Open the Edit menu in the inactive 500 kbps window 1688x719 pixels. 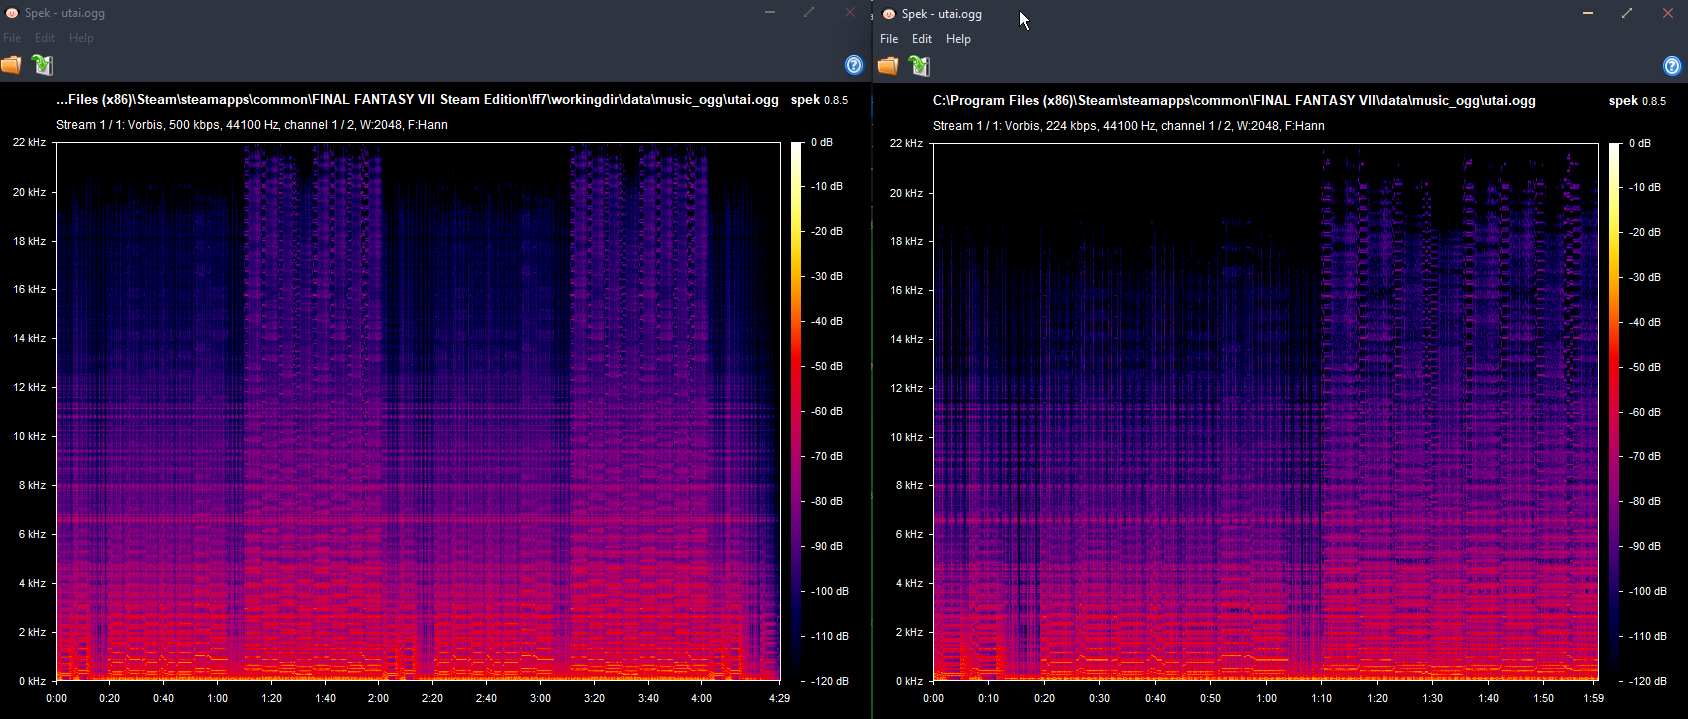coord(45,38)
